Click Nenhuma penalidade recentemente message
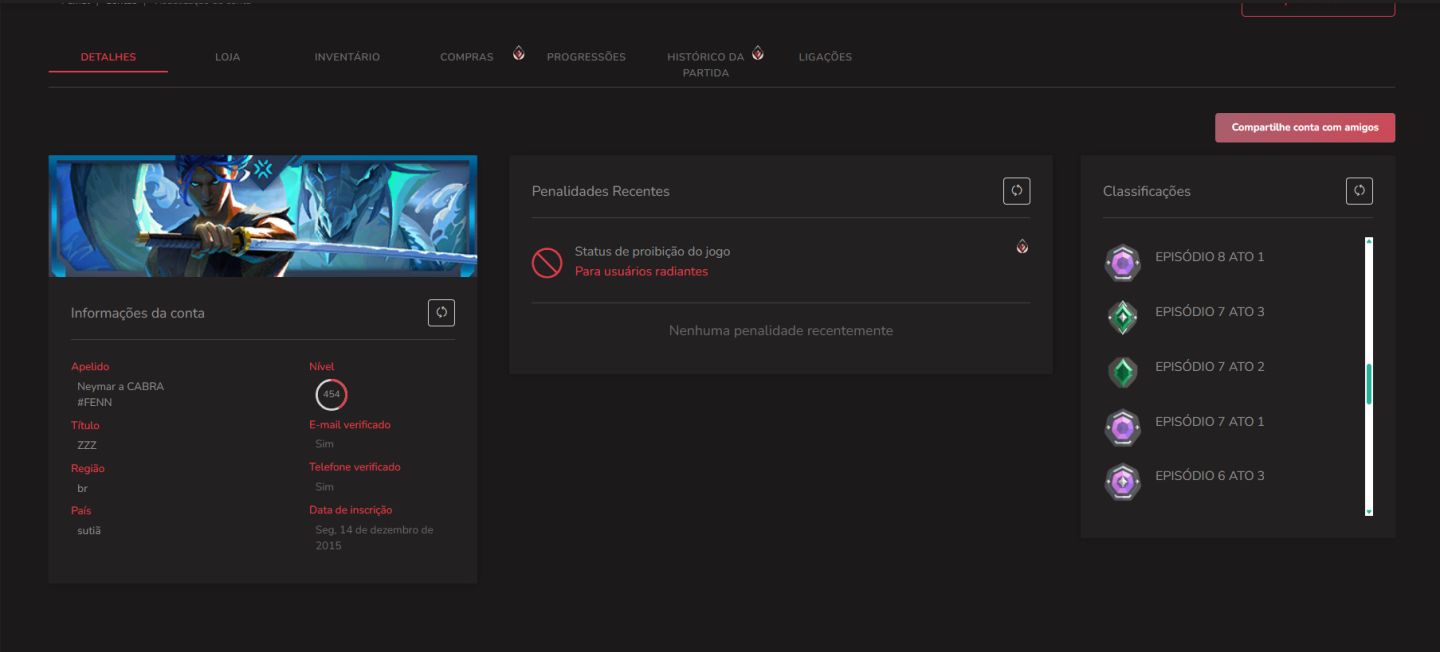Image resolution: width=1440 pixels, height=652 pixels. (780, 331)
